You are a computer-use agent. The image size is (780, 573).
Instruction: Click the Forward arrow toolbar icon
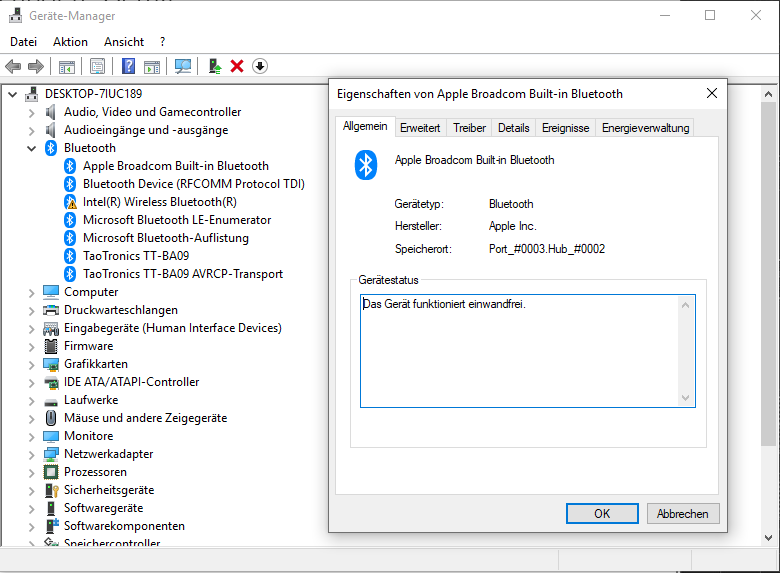coord(36,66)
